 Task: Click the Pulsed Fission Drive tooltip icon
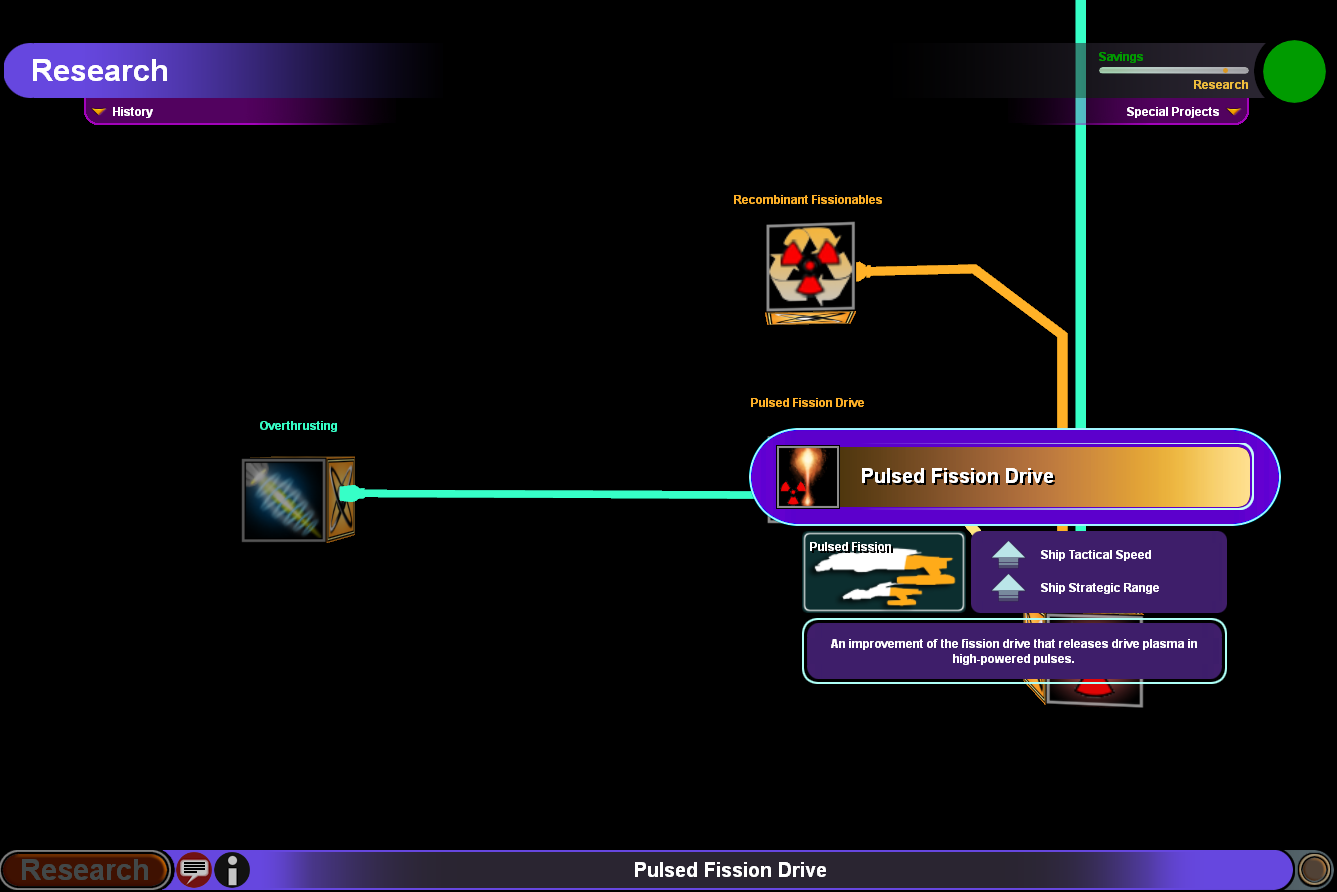(807, 476)
